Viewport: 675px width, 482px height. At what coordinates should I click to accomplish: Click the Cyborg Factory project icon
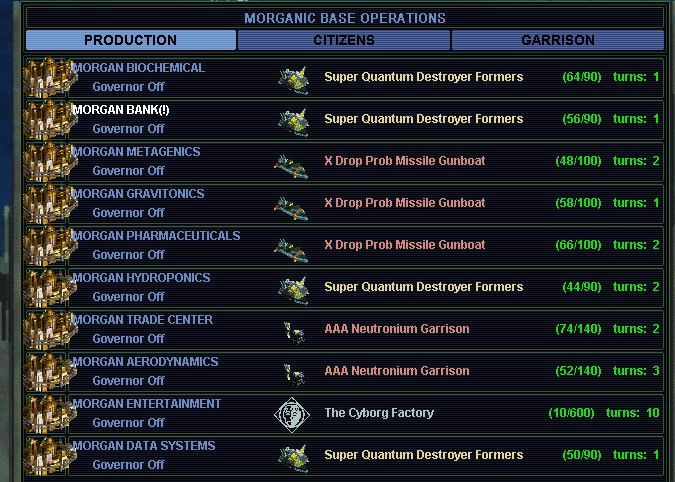290,413
